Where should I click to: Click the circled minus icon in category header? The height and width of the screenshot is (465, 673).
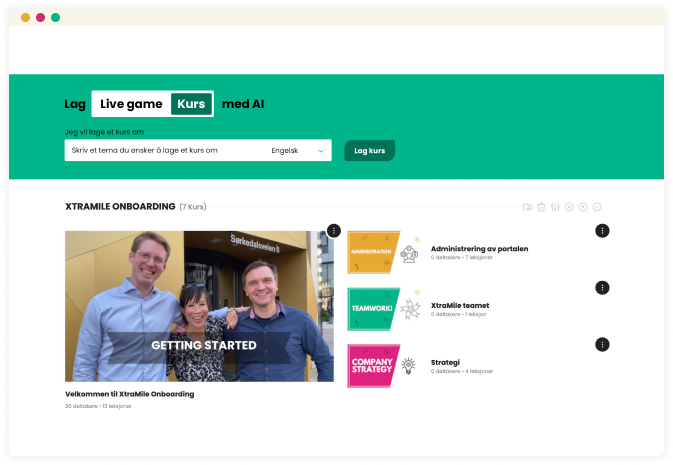click(x=597, y=207)
